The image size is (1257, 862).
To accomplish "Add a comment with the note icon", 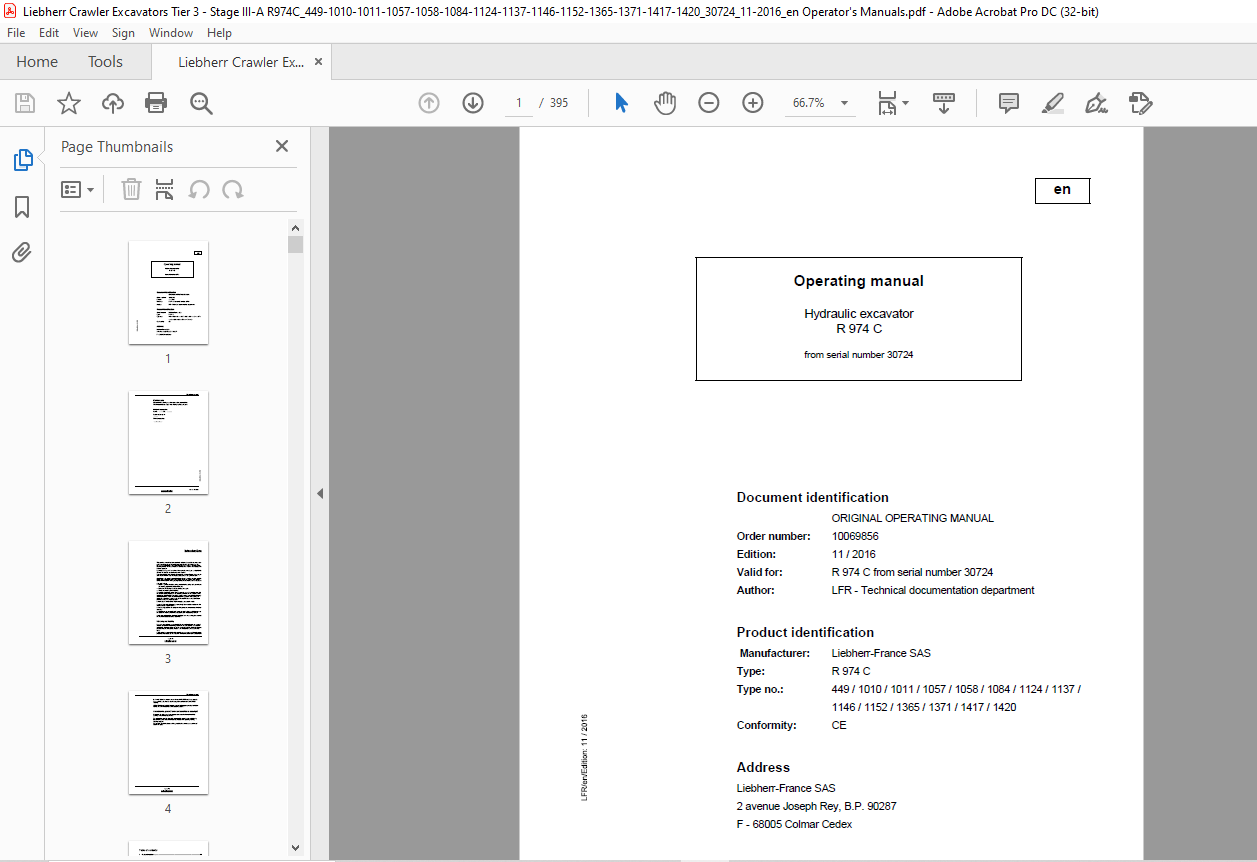I will pos(1009,103).
